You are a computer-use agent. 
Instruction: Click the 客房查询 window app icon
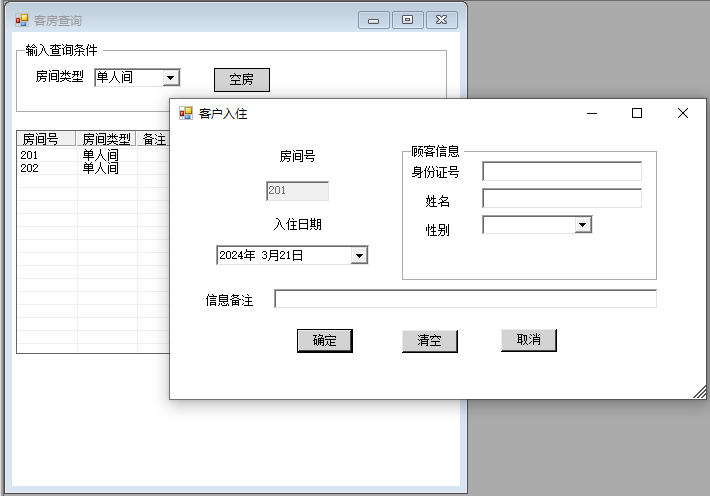22,20
